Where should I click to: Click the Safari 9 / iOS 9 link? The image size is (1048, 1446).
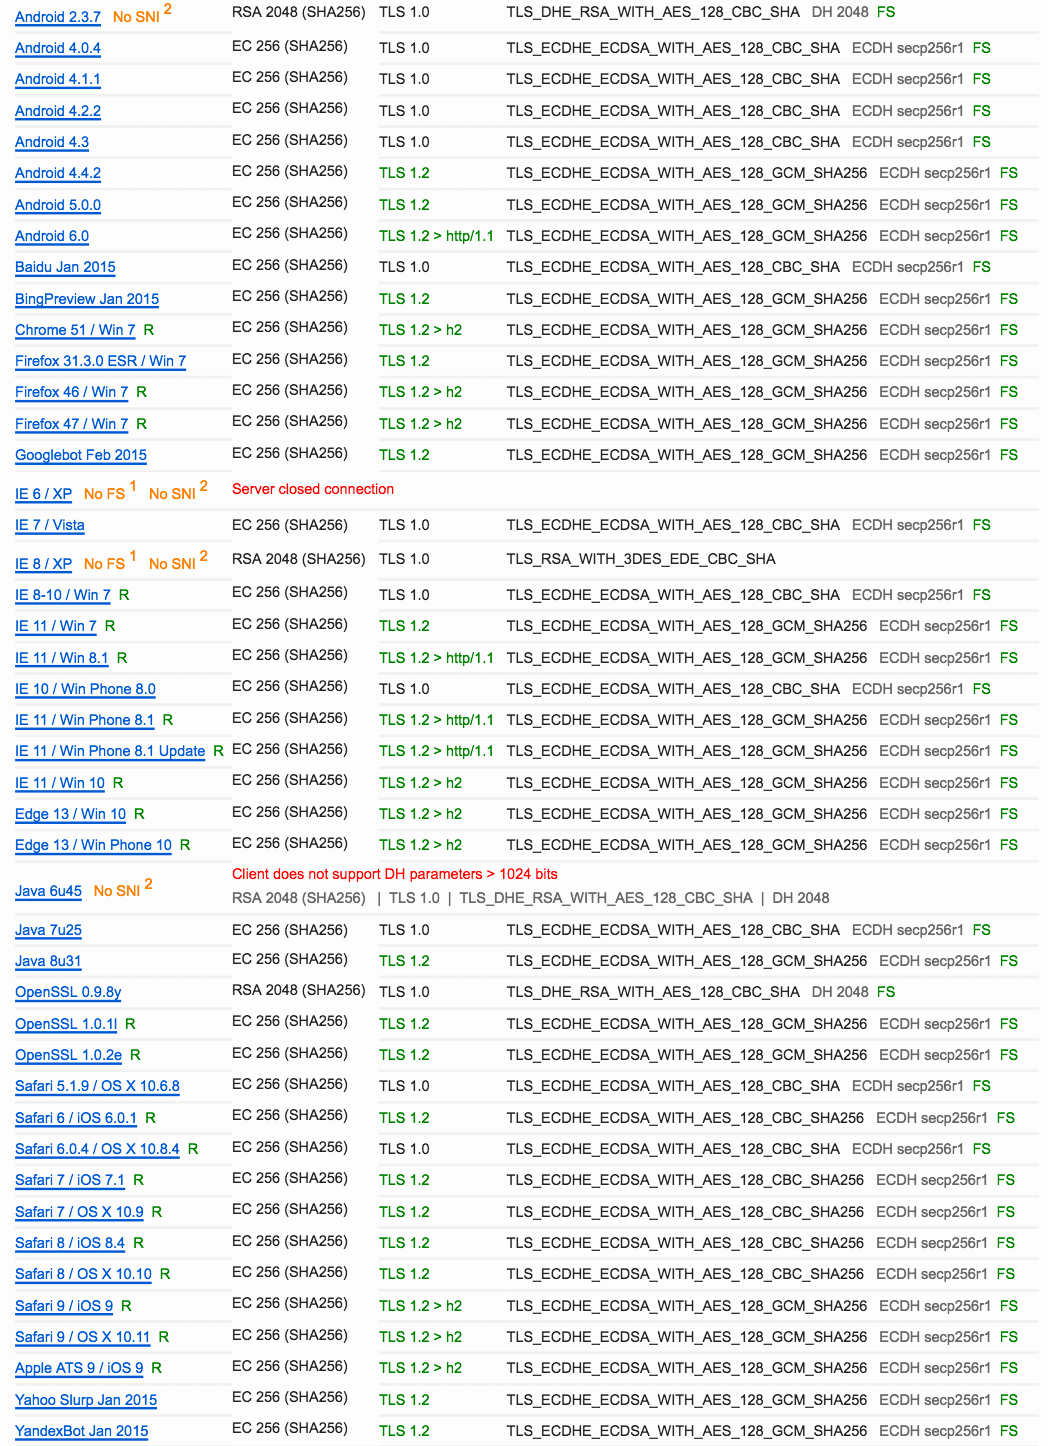click(64, 1306)
